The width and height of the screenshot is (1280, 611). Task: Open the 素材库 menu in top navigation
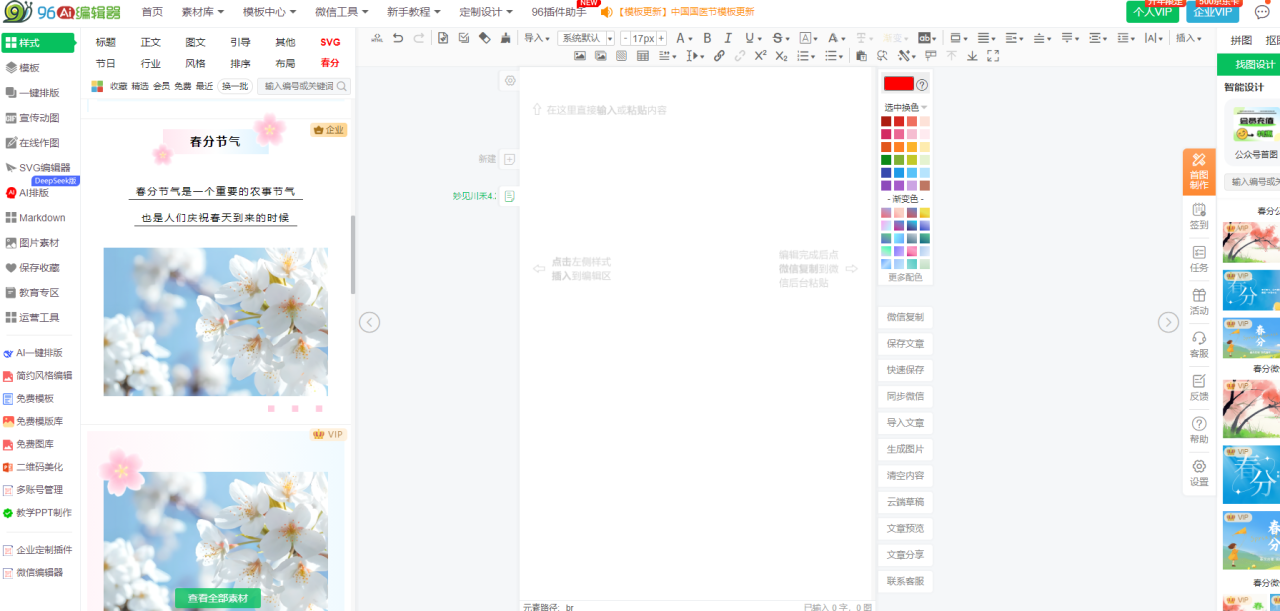click(203, 12)
